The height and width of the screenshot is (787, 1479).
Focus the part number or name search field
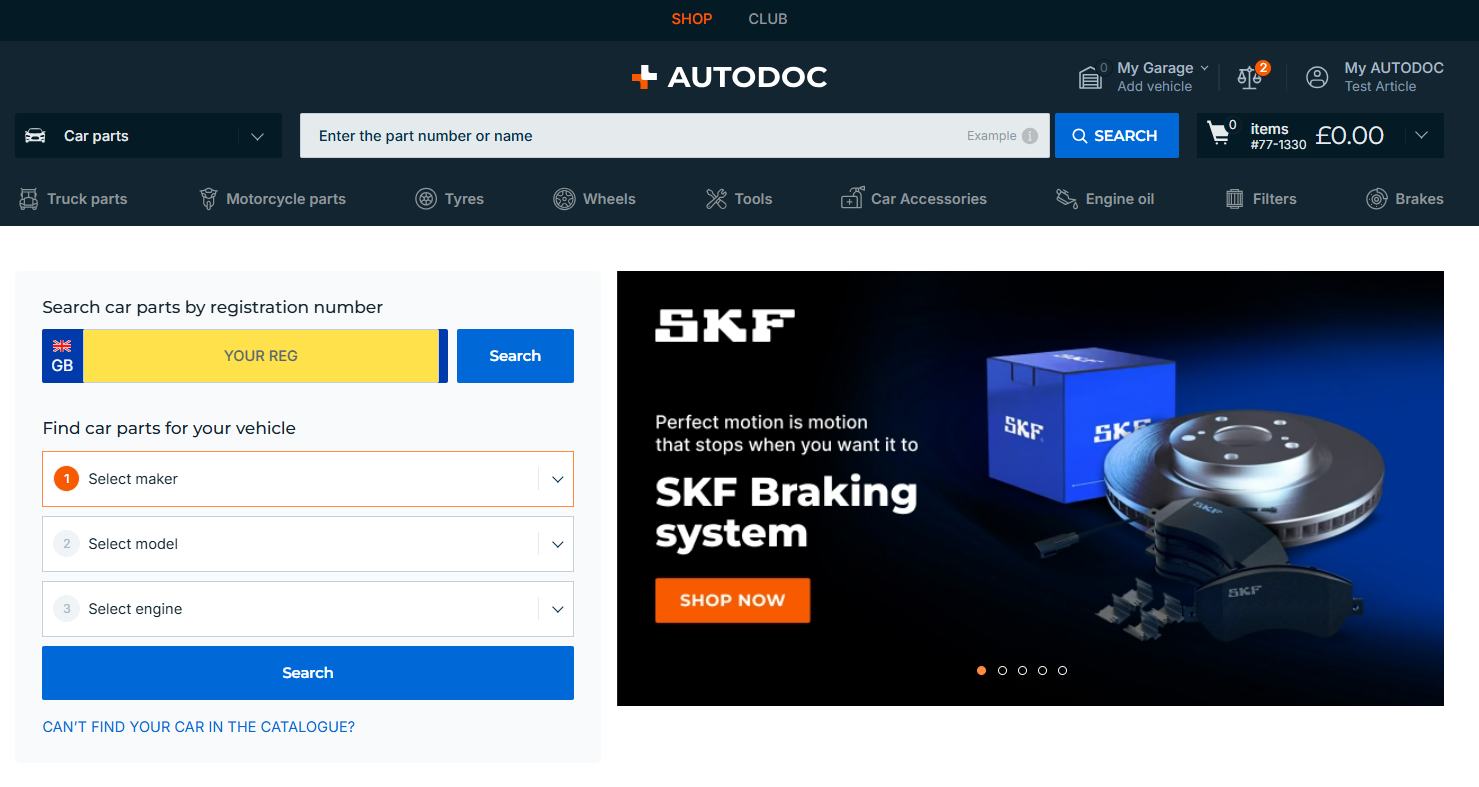click(x=675, y=135)
